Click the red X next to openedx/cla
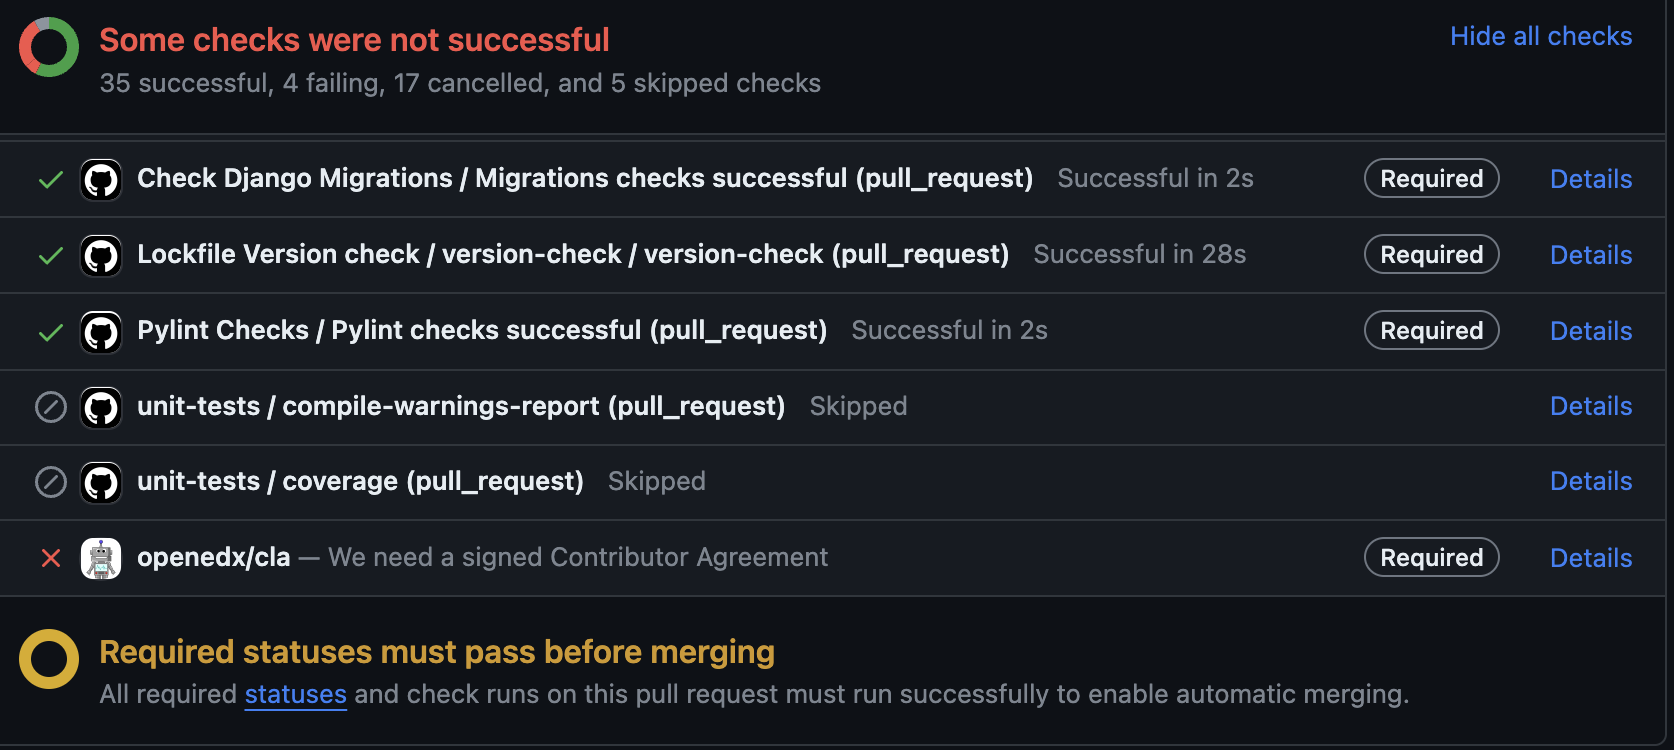The width and height of the screenshot is (1674, 750). click(50, 558)
